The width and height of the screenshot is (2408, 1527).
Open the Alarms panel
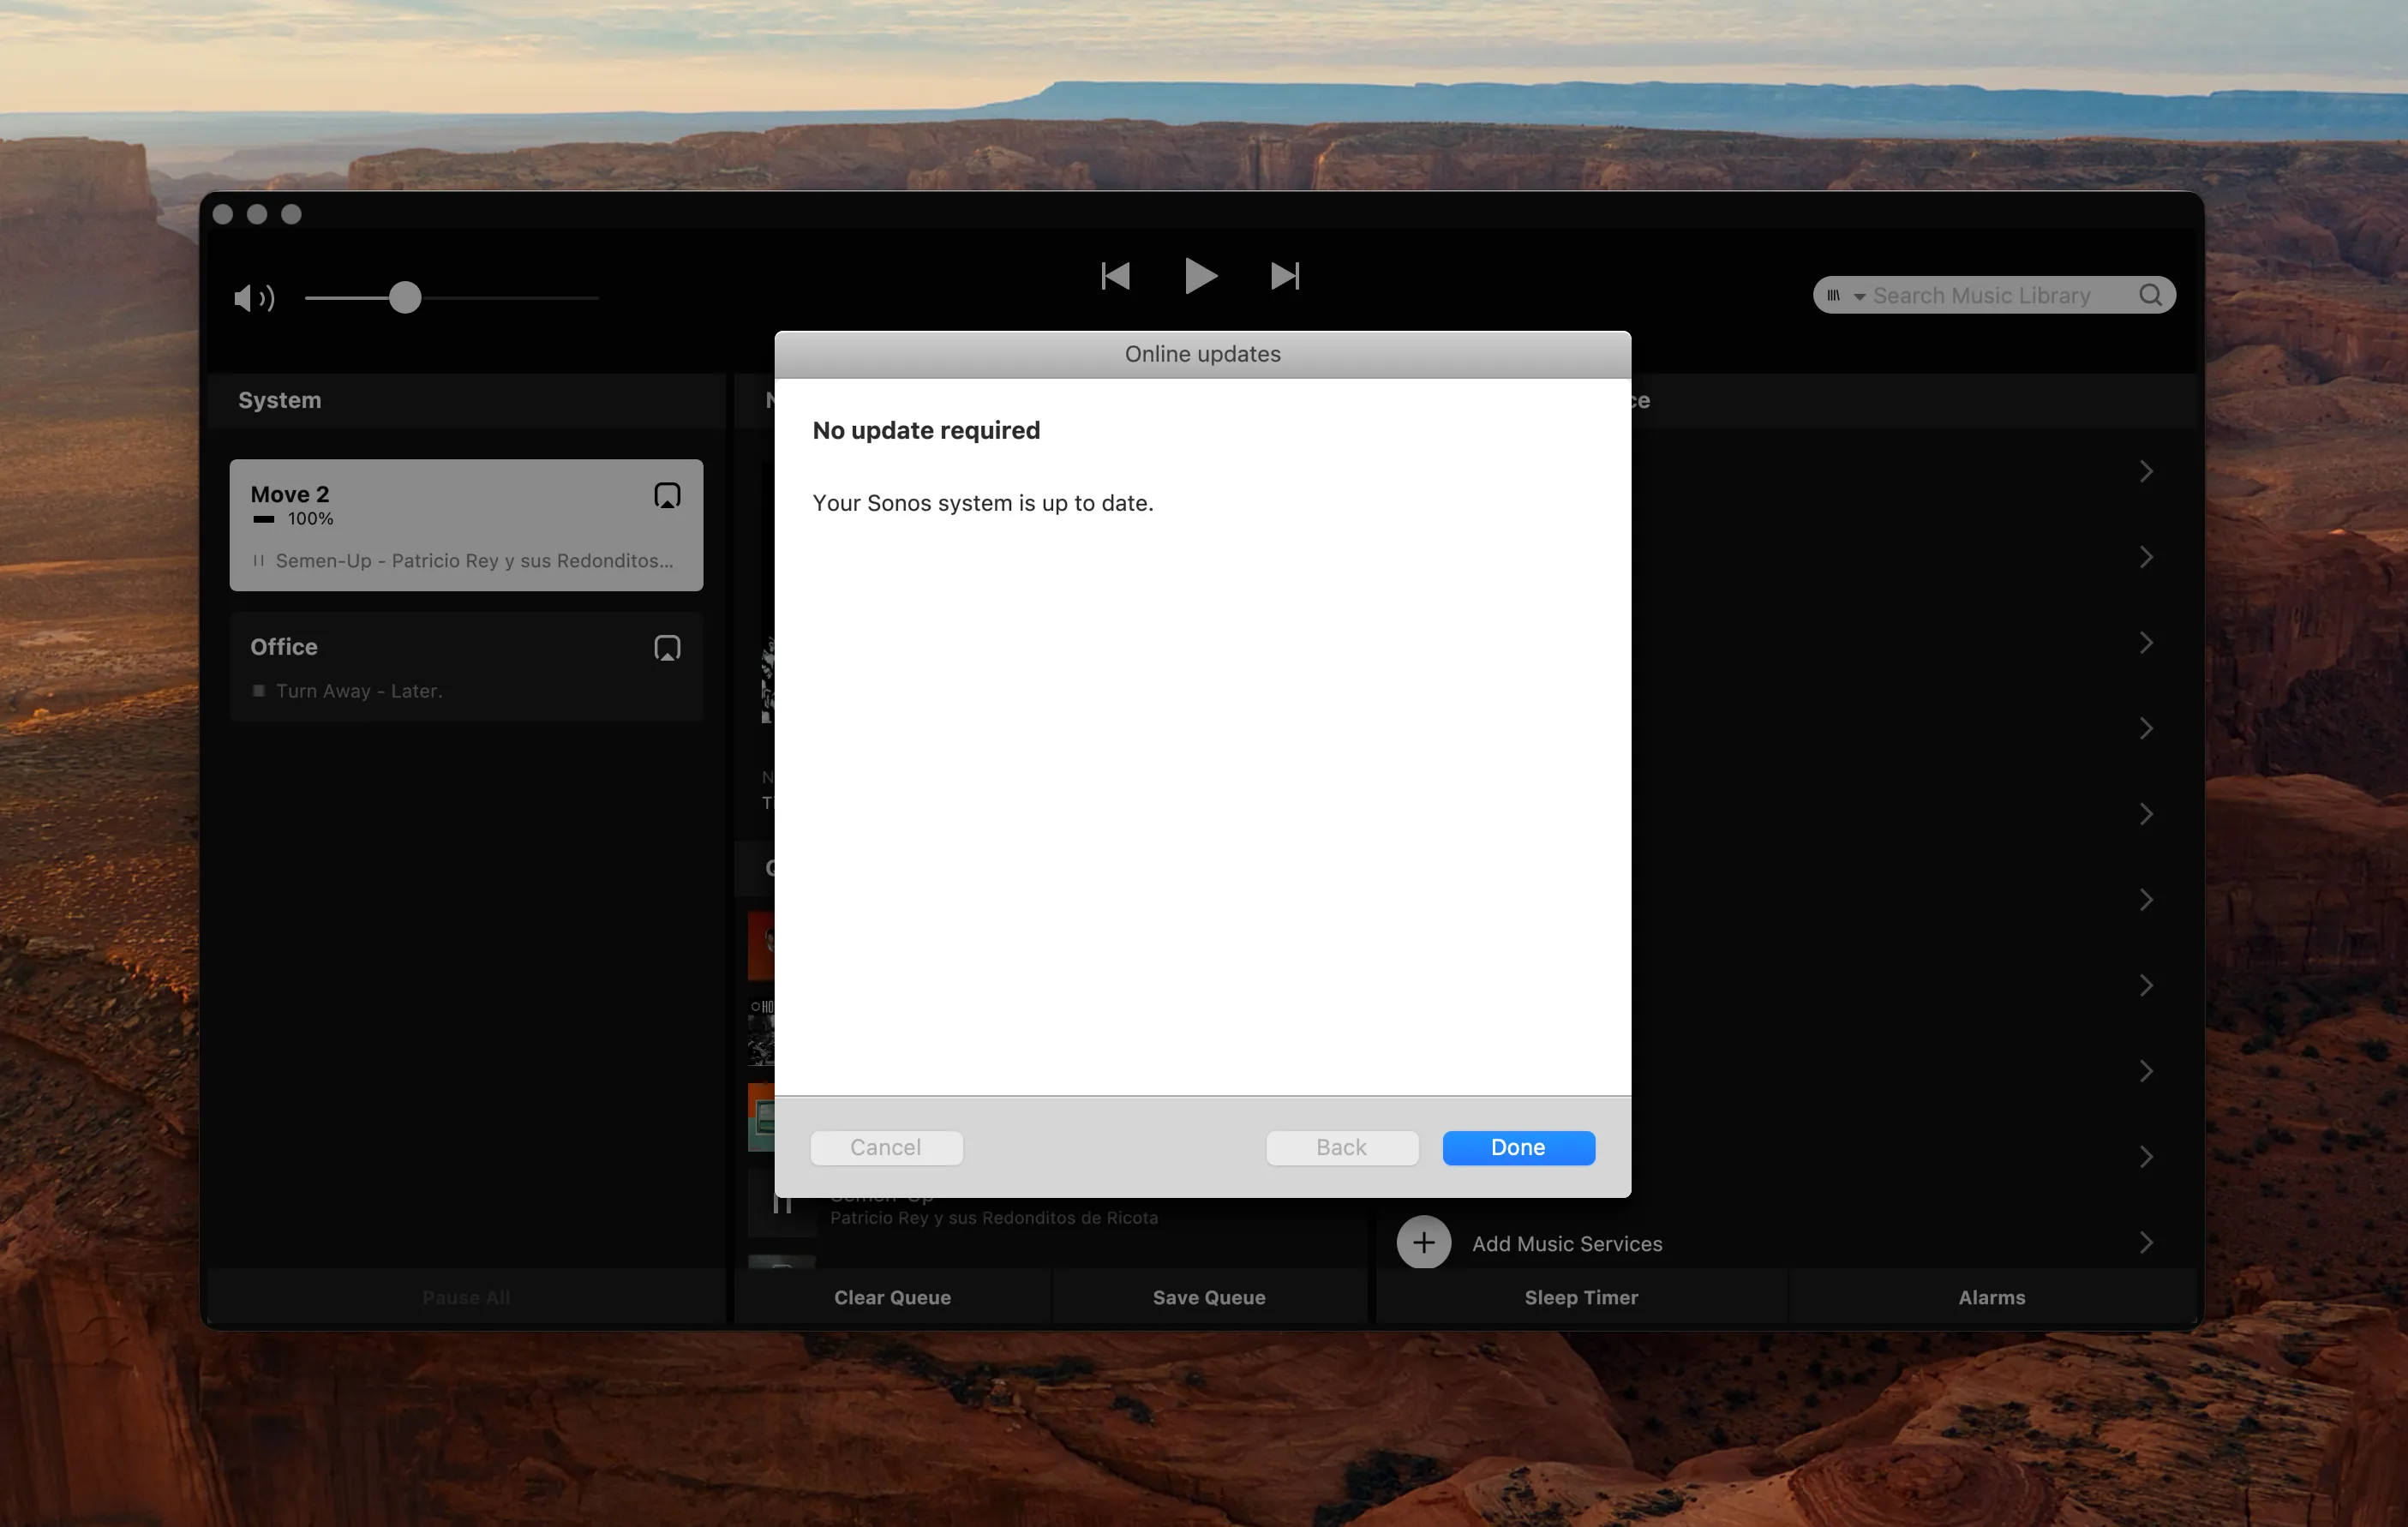click(1992, 1297)
